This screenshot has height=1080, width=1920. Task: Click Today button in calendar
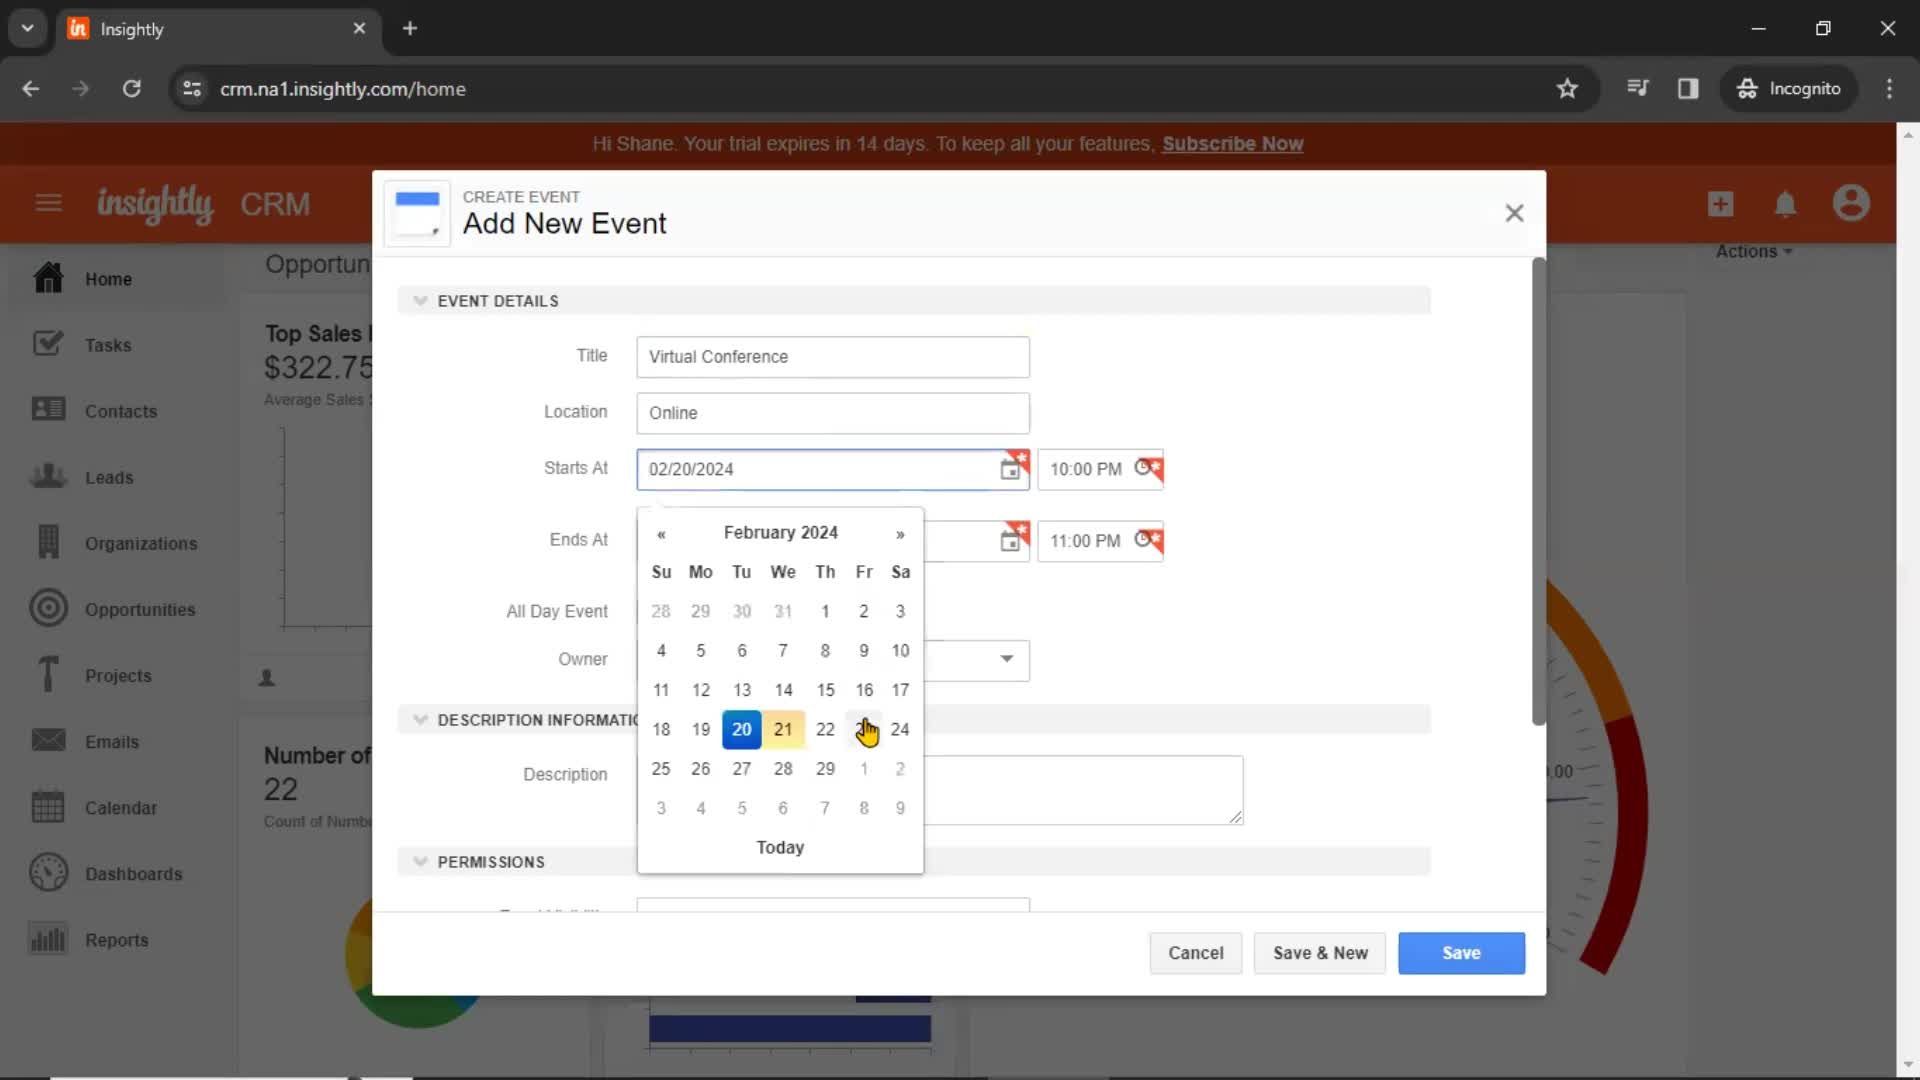pyautogui.click(x=779, y=847)
